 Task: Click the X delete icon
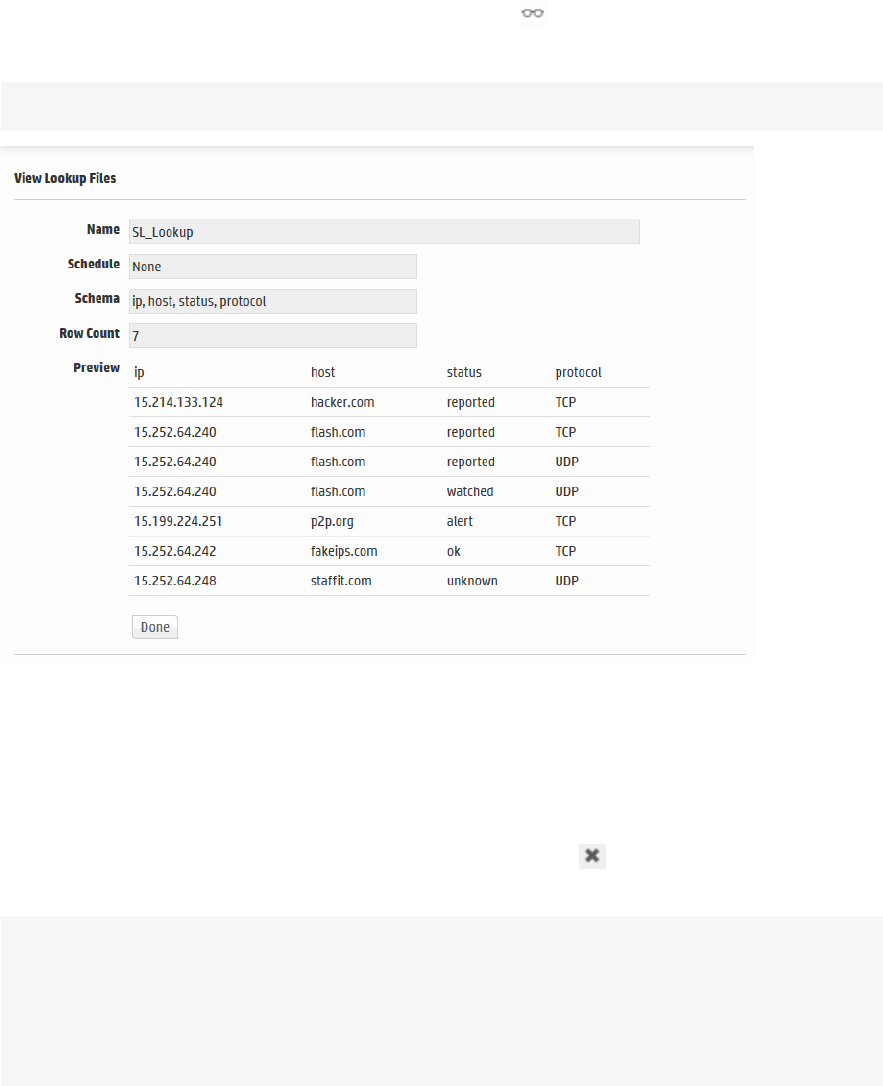tap(592, 855)
